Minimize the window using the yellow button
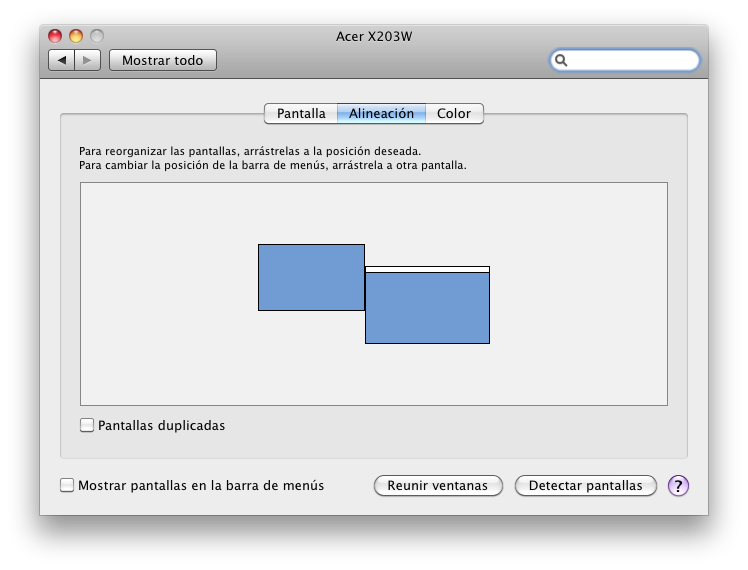 click(76, 36)
